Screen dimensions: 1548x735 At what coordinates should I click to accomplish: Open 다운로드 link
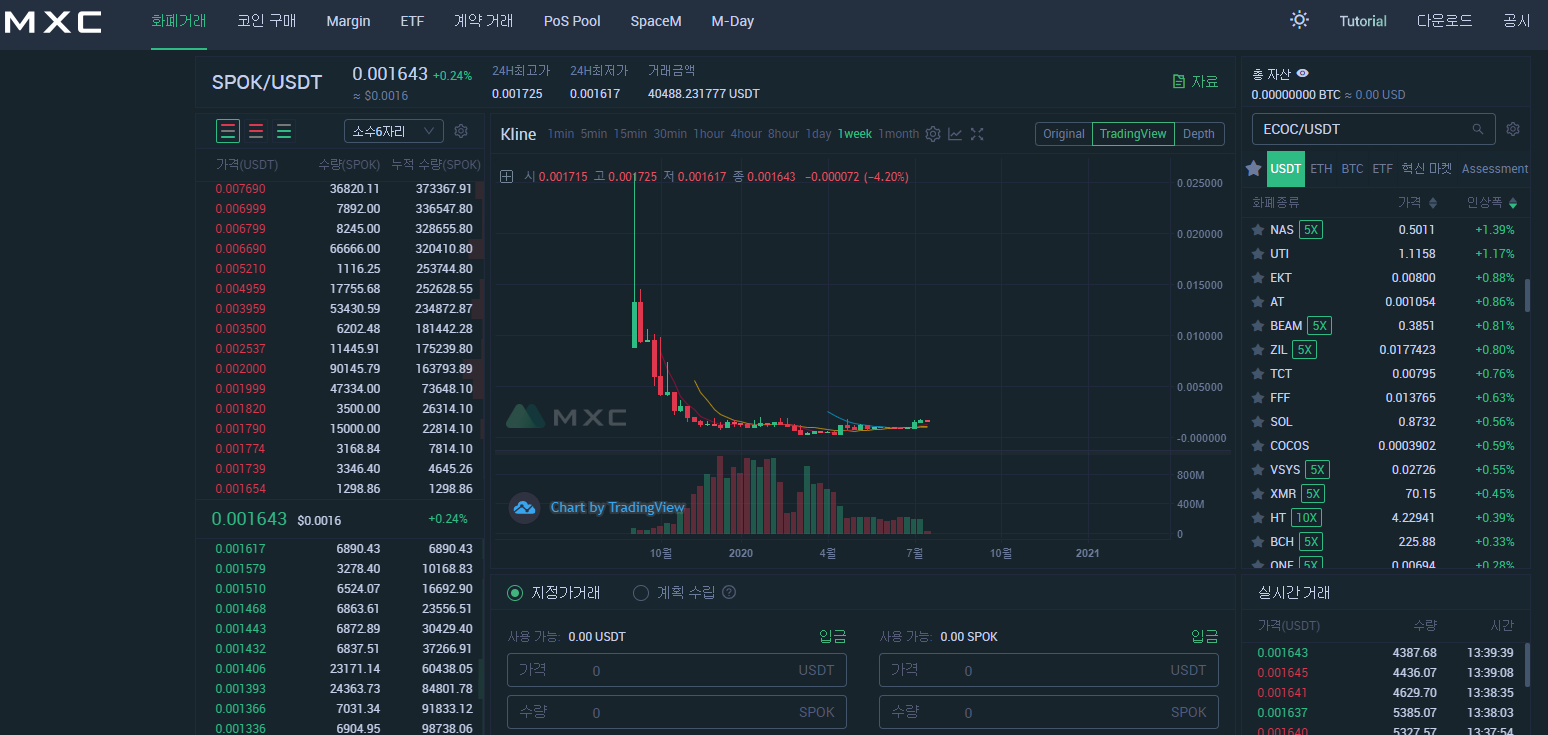[x=1444, y=21]
